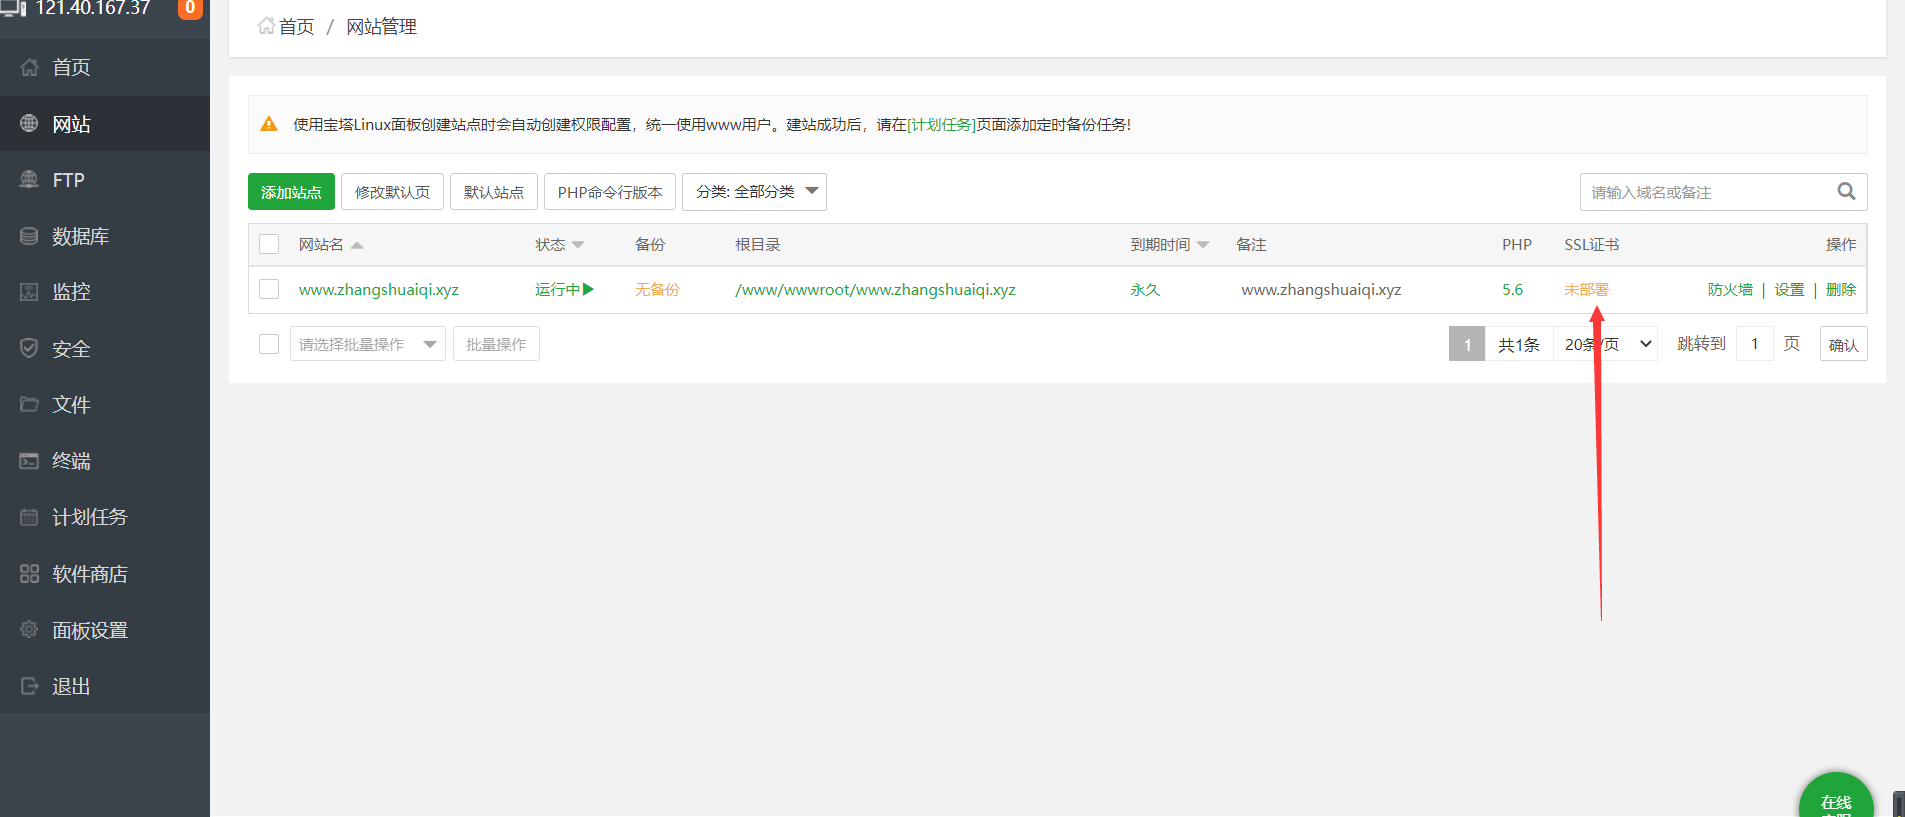Click page number 1 in pagination
This screenshot has height=817, width=1905.
(1467, 344)
